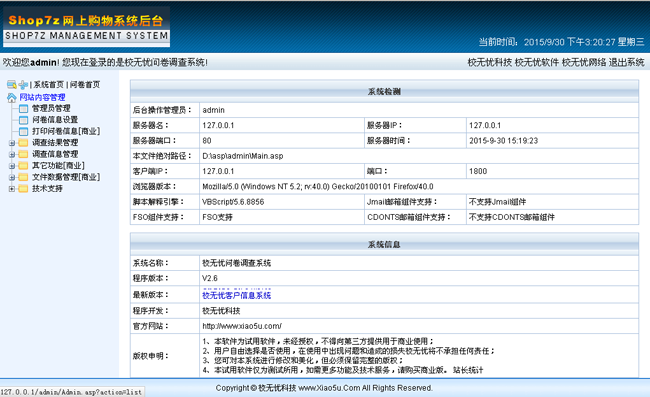
Task: Expand the 调查信息管理 tree node
Action: pyautogui.click(x=12, y=155)
